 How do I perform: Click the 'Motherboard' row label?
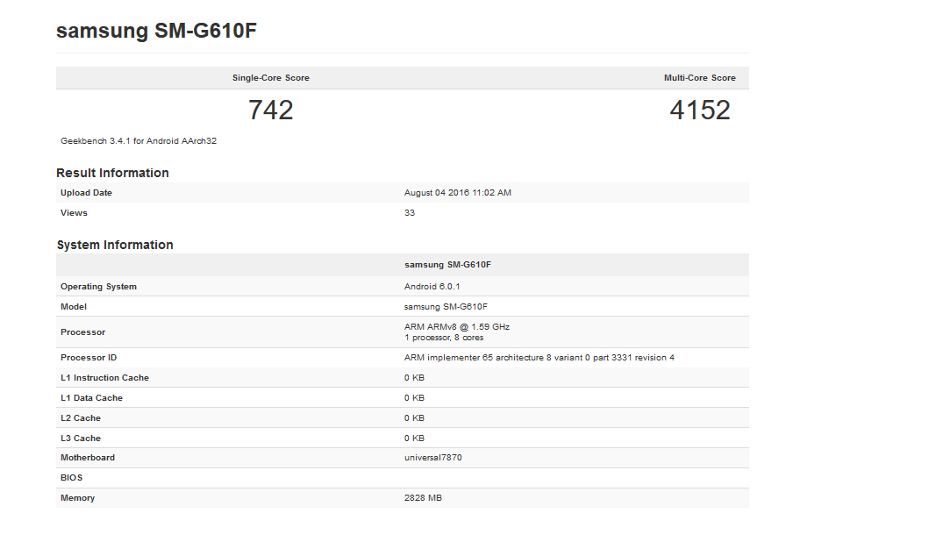pos(87,458)
